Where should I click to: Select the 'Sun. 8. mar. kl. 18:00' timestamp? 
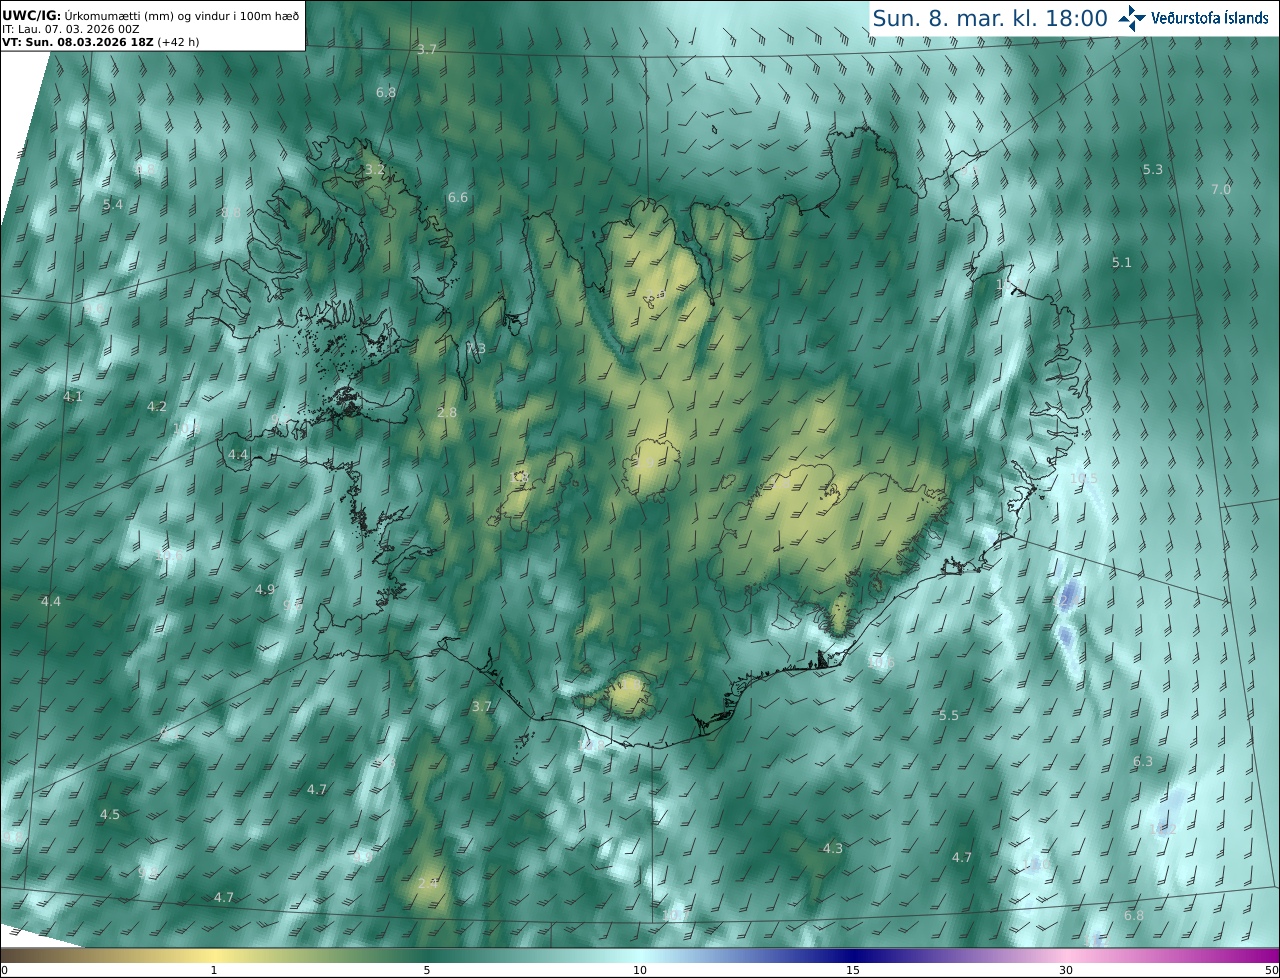990,19
